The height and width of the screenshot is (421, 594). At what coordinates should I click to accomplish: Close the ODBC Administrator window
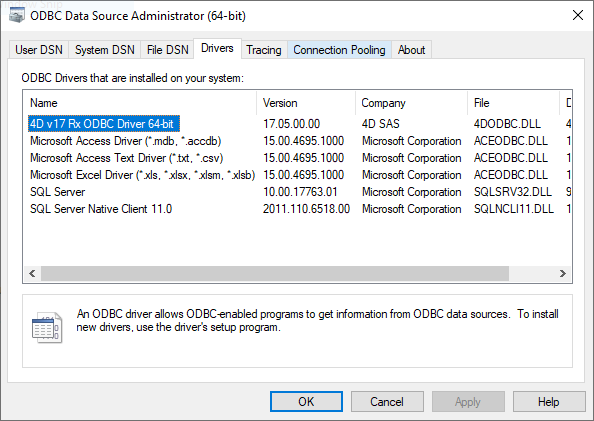pyautogui.click(x=578, y=16)
